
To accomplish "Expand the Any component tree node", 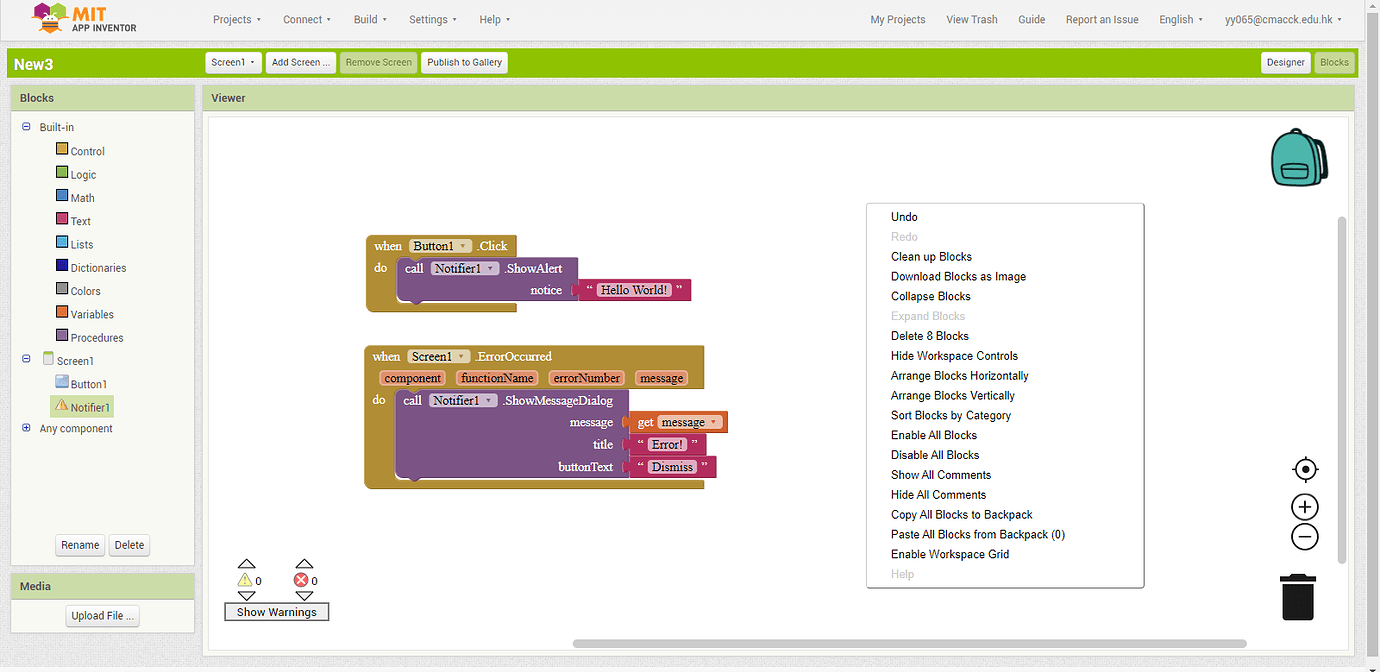I will point(25,428).
